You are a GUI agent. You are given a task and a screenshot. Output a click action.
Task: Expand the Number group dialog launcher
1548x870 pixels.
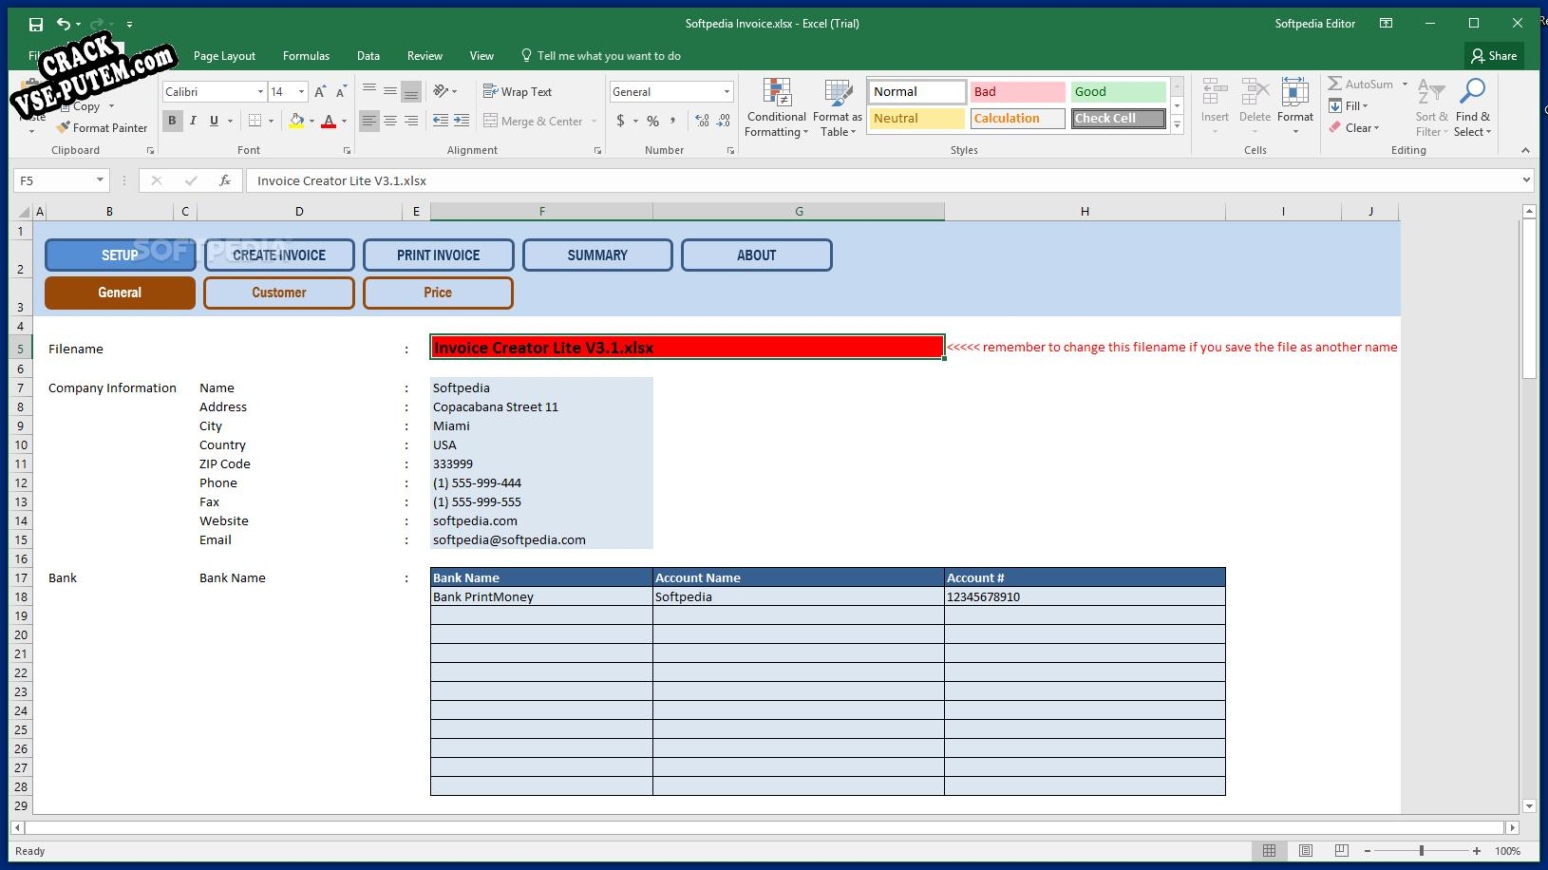coord(730,151)
